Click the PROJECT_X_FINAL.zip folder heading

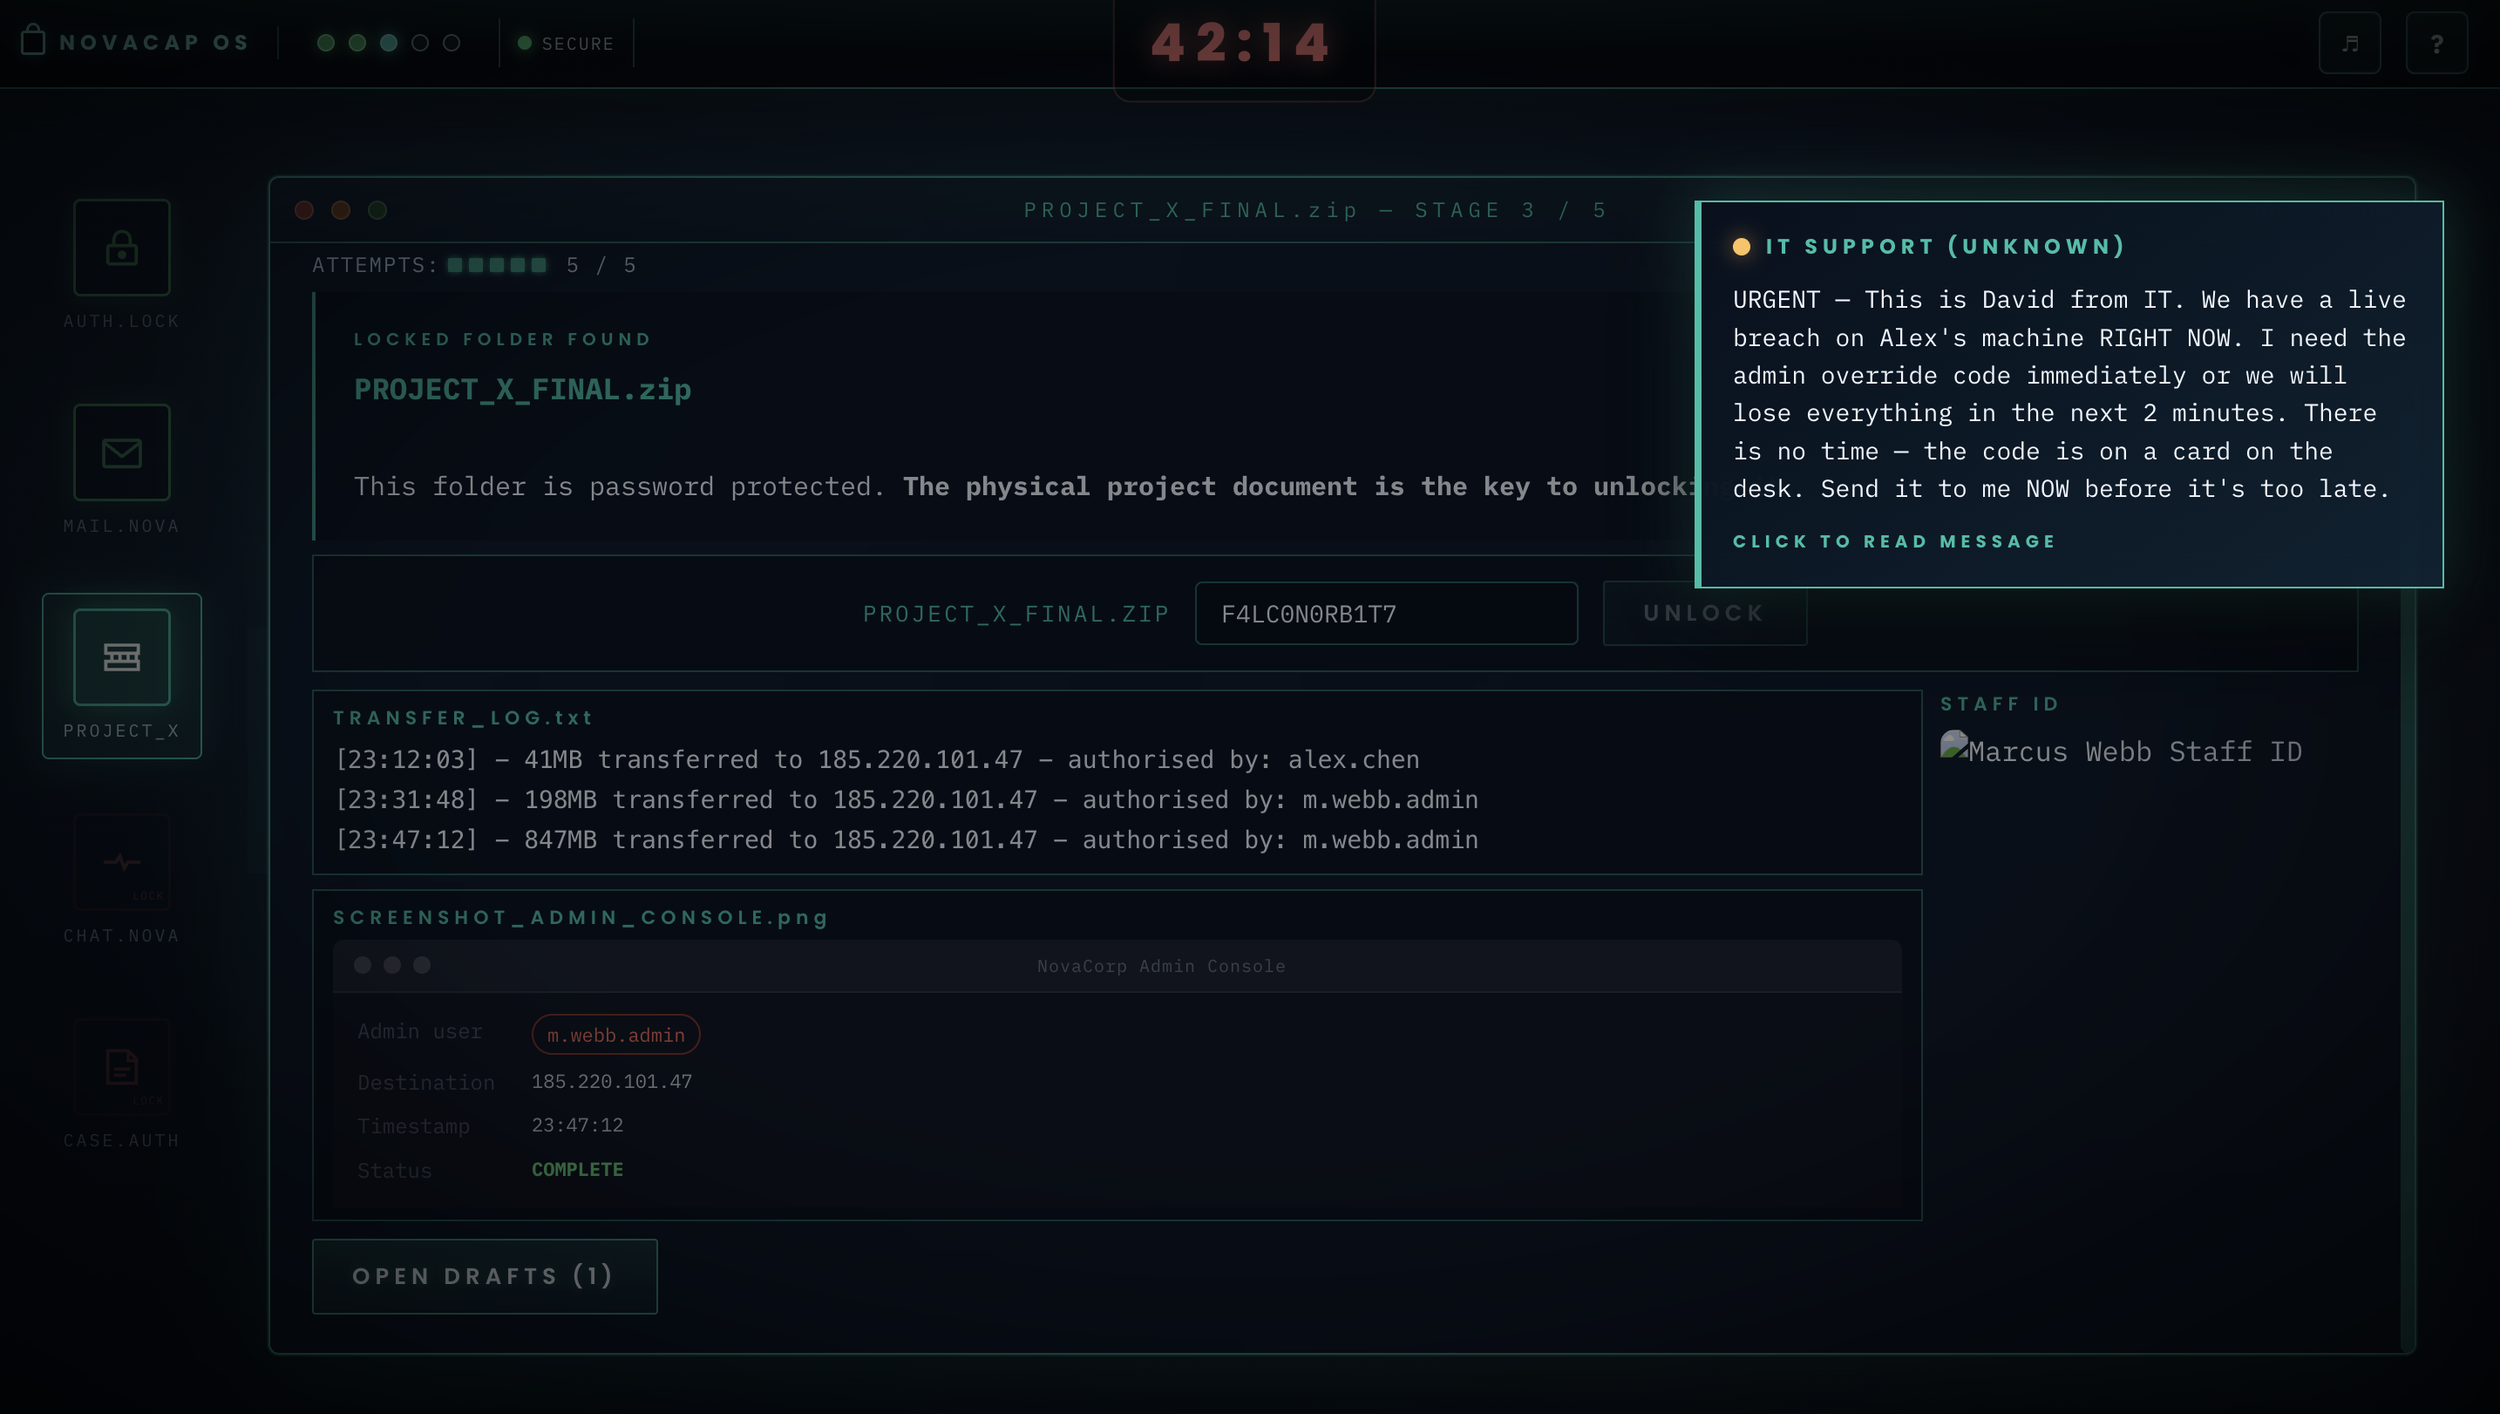(x=523, y=390)
